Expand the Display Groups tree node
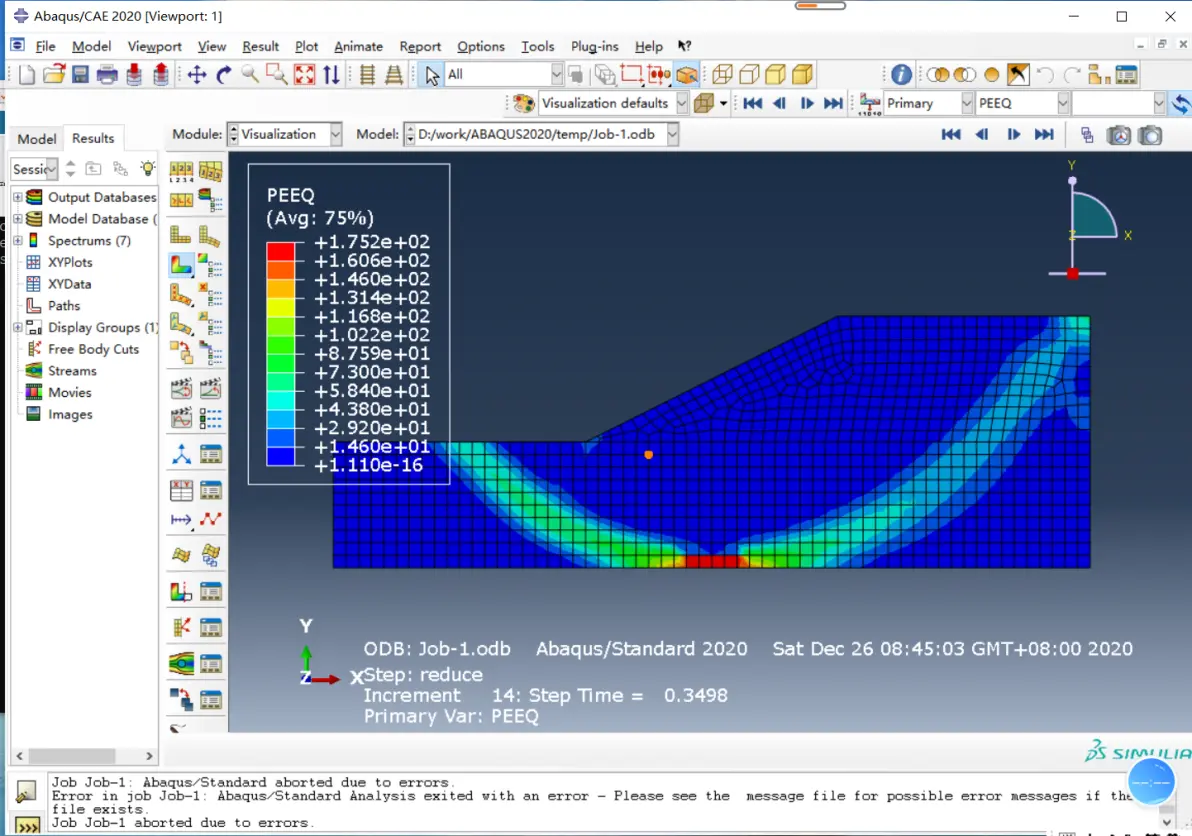This screenshot has height=836, width=1192. point(17,328)
